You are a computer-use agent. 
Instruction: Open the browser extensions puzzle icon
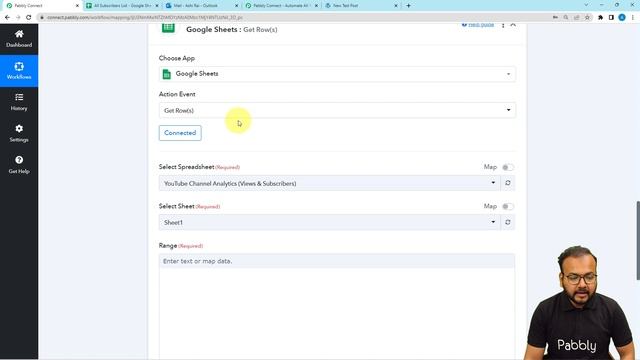point(600,18)
